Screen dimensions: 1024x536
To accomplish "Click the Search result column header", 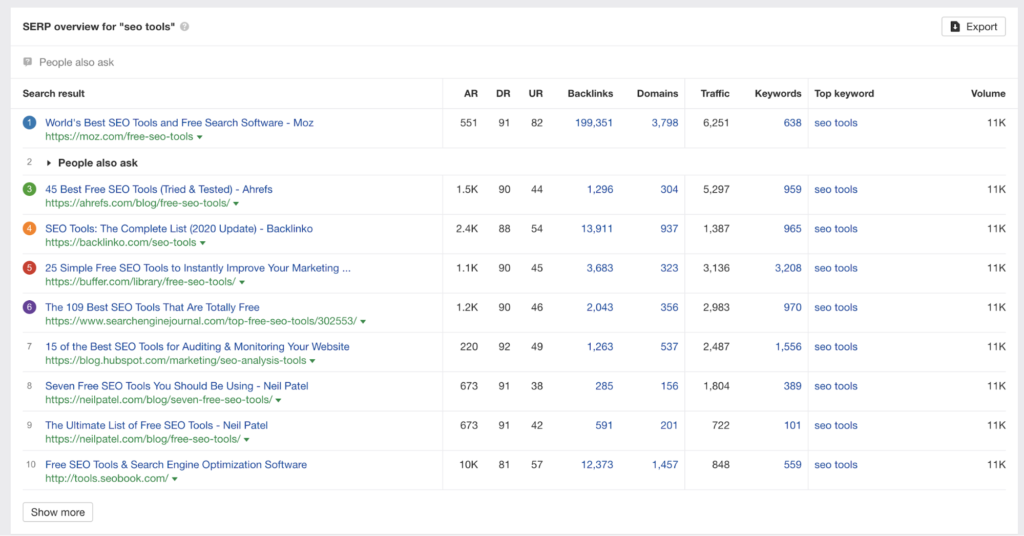I will [54, 93].
